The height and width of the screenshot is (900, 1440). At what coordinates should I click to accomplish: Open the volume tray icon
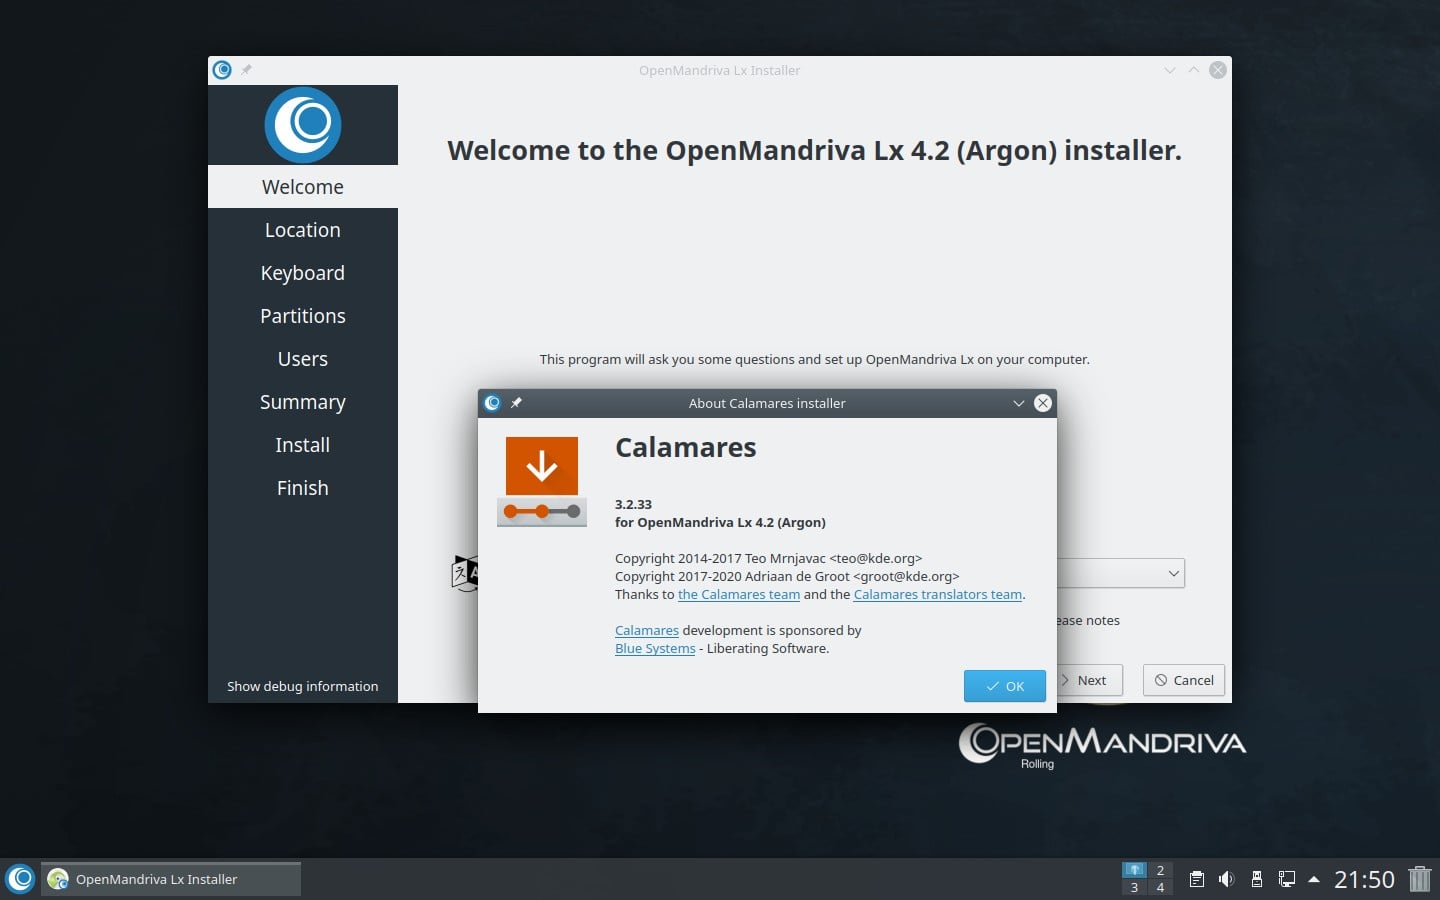click(x=1226, y=879)
